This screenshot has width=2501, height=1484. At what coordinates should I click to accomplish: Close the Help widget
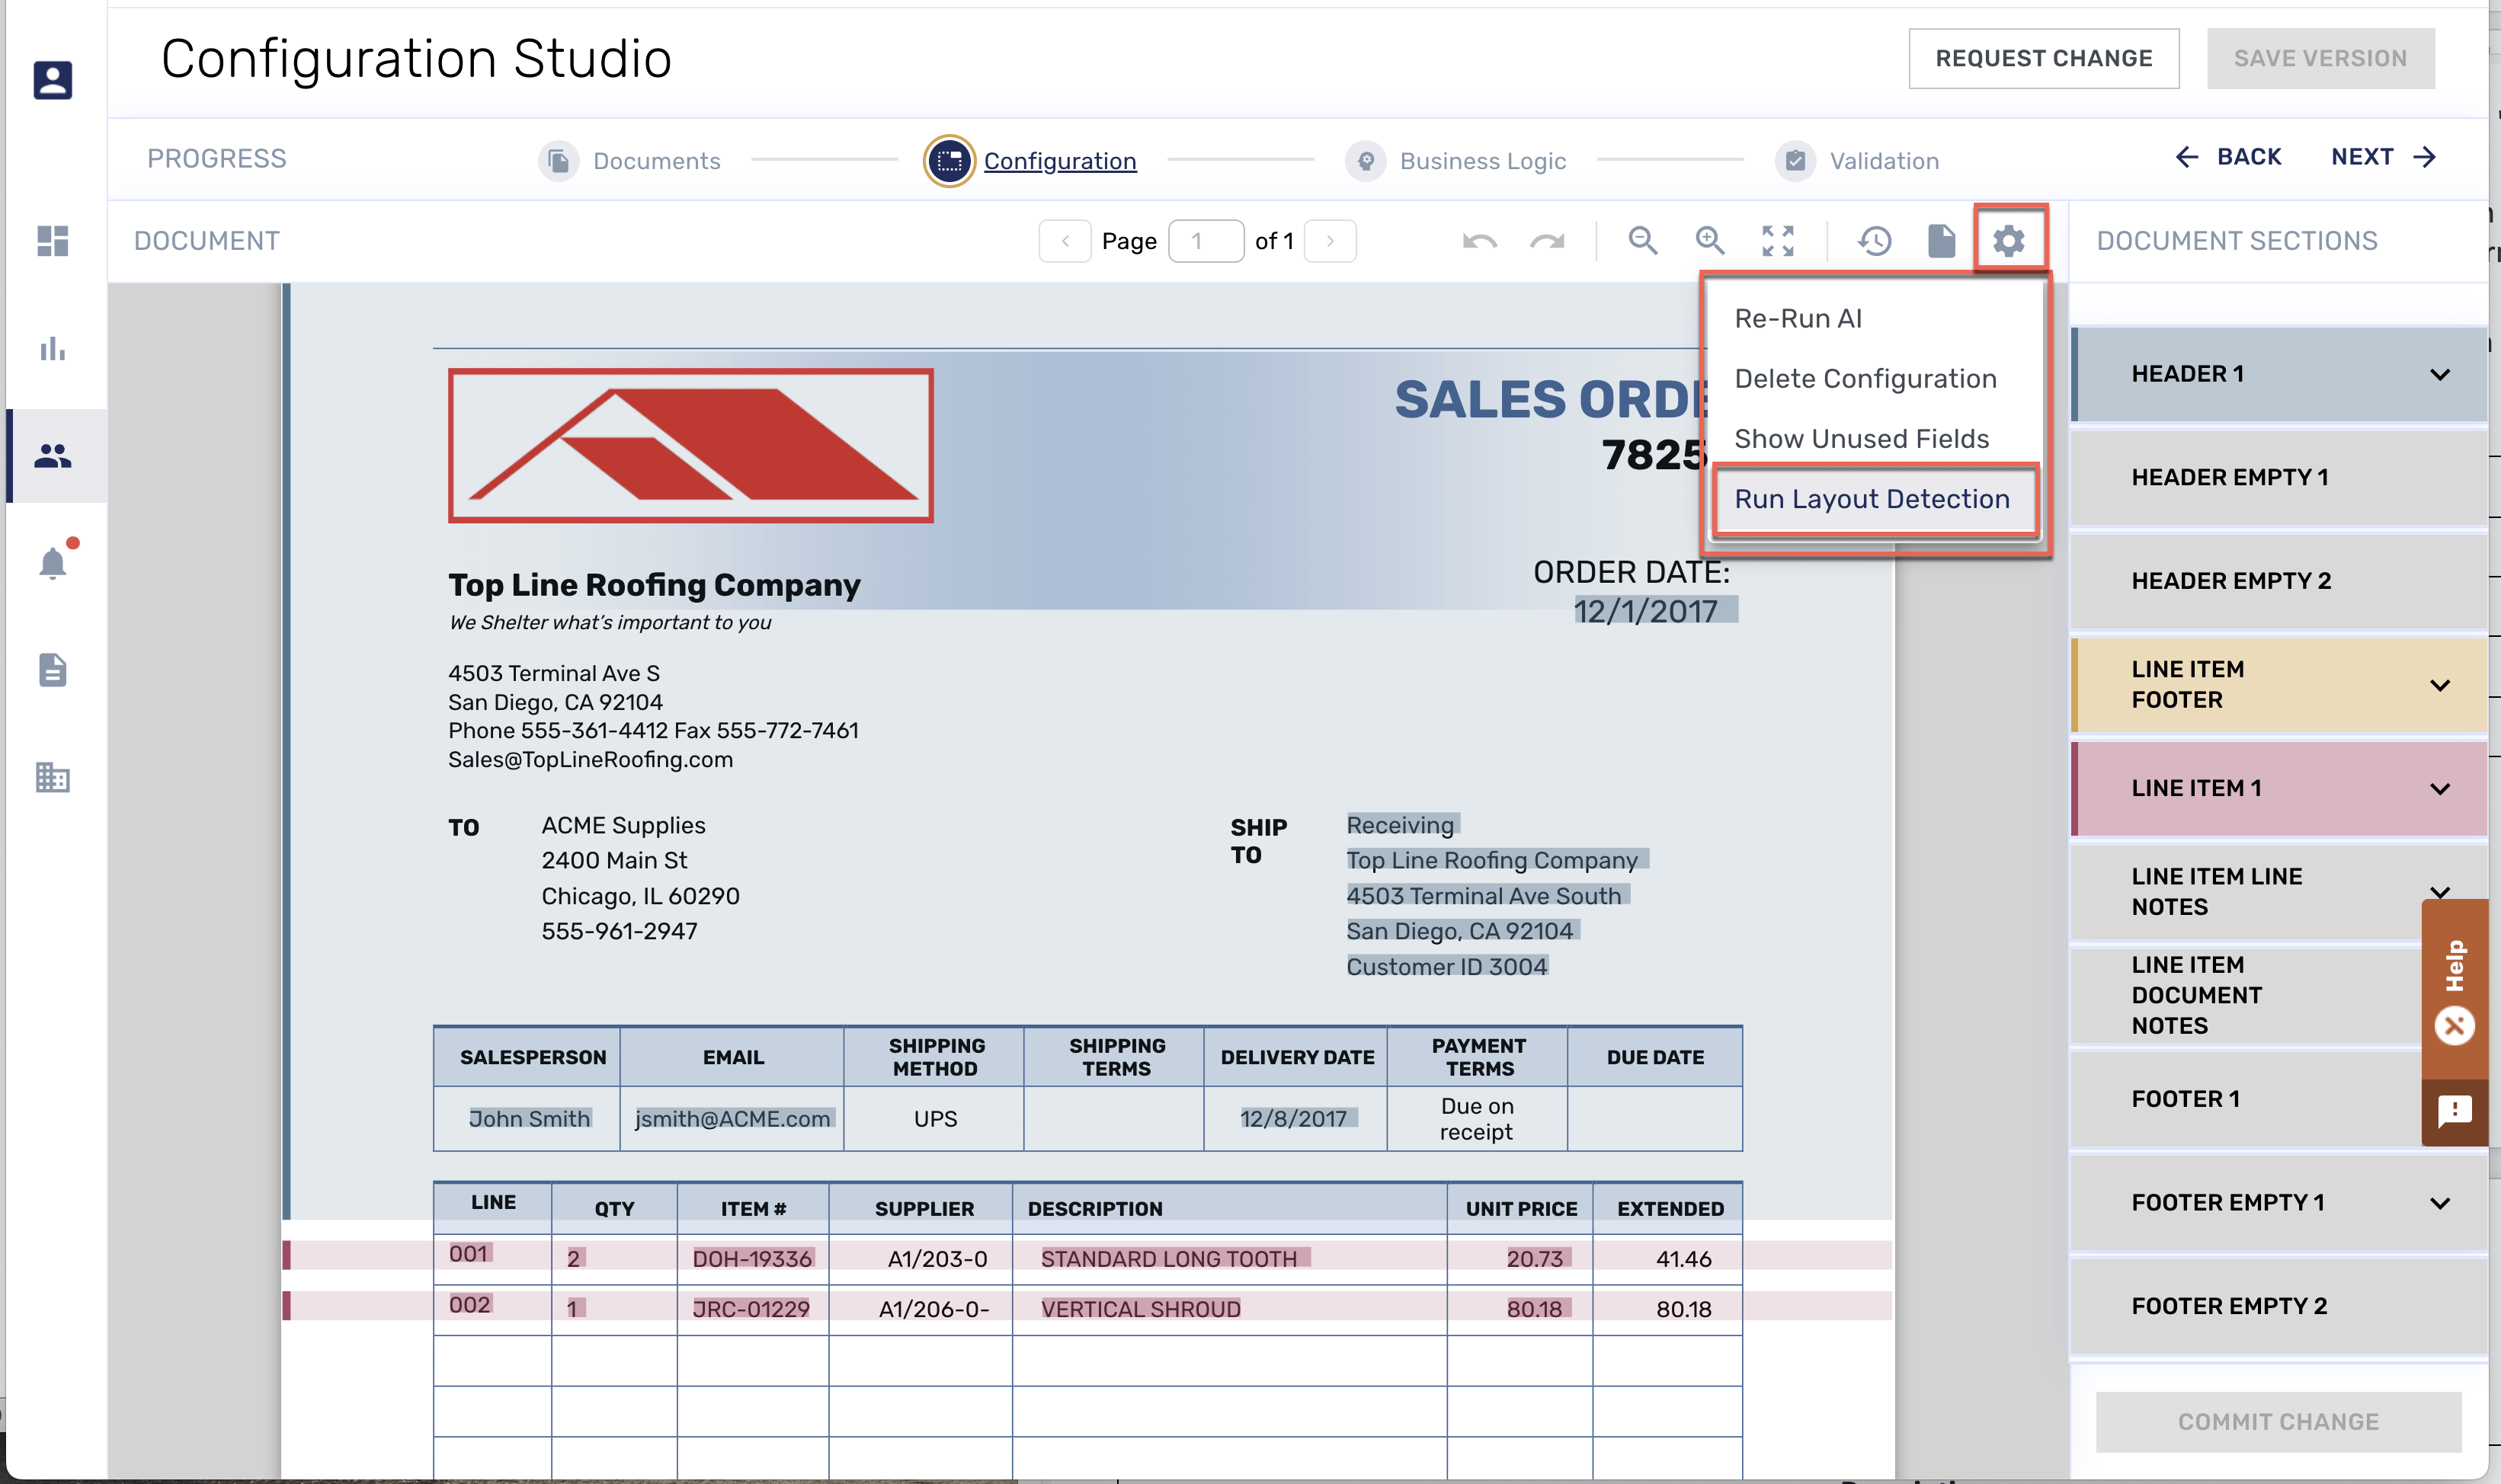pos(2454,1026)
